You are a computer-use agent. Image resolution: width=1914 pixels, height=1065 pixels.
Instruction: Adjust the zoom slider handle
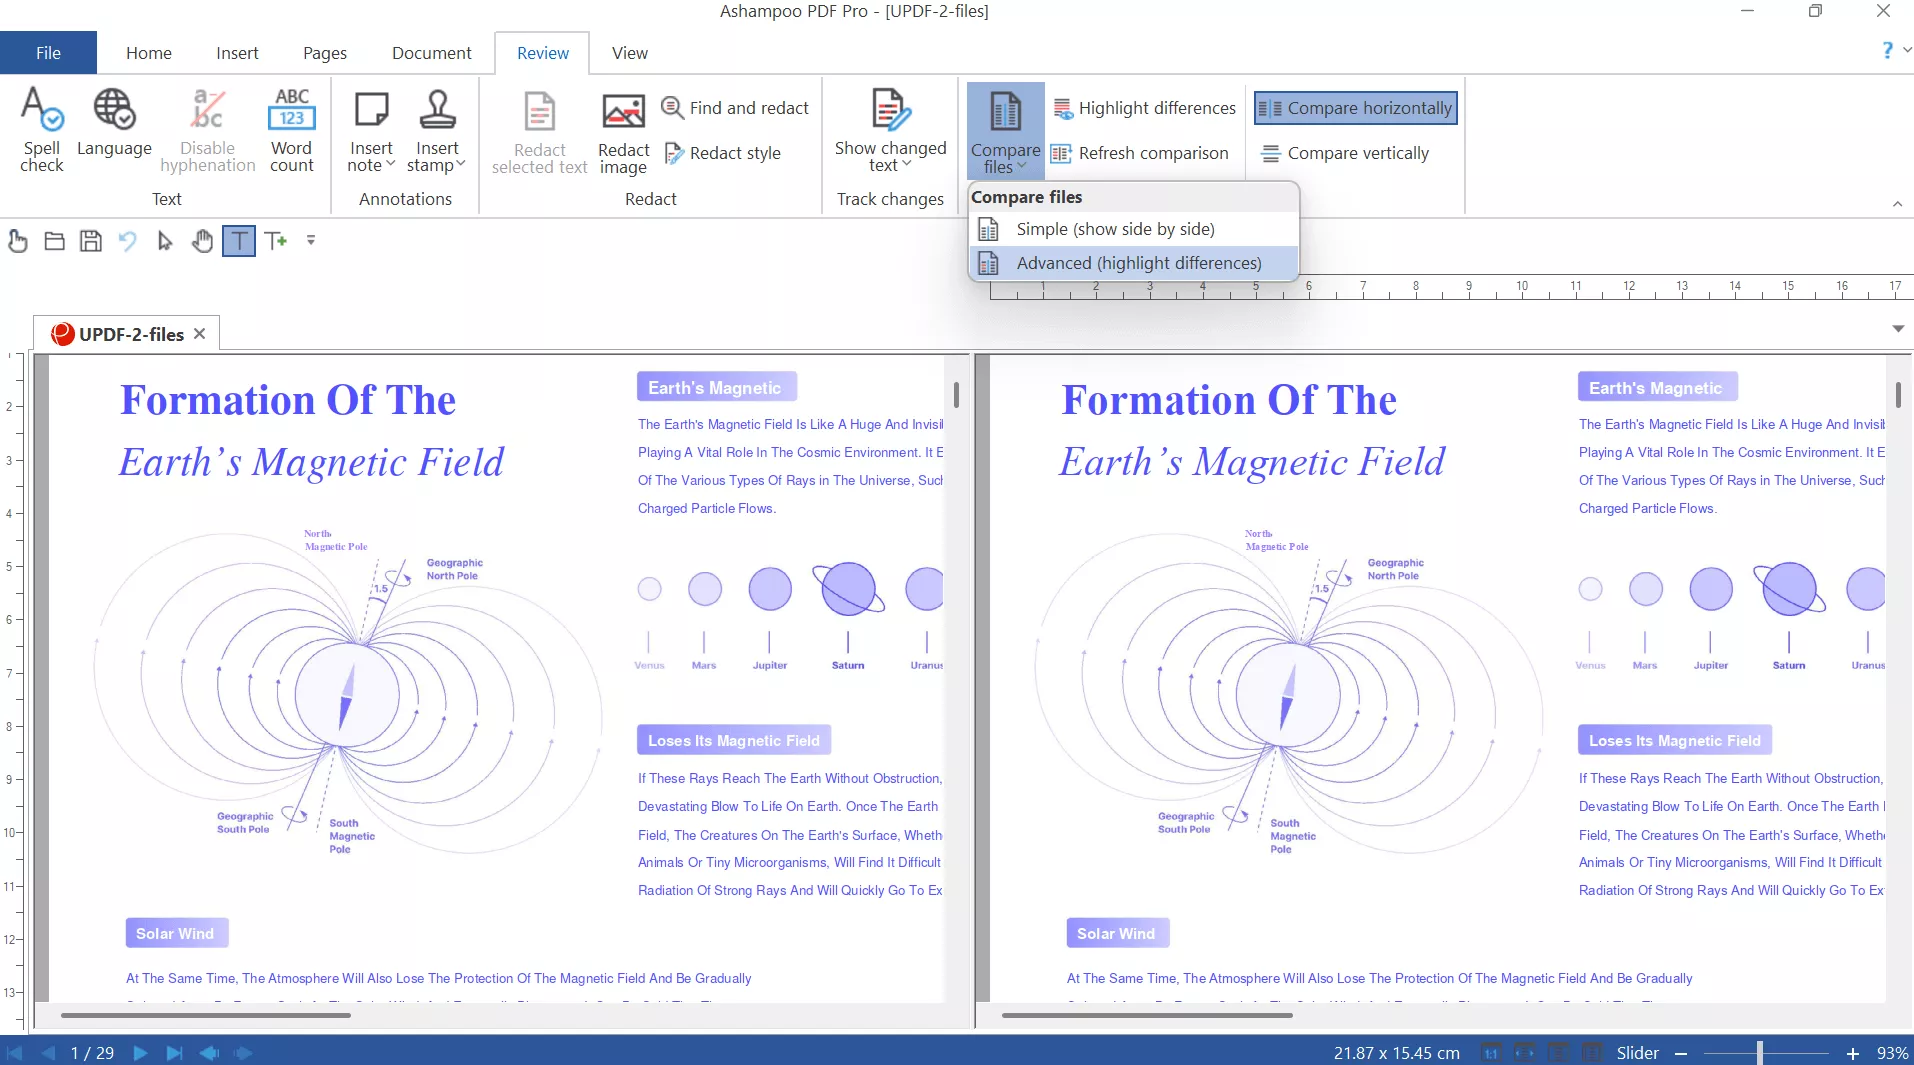(1759, 1053)
